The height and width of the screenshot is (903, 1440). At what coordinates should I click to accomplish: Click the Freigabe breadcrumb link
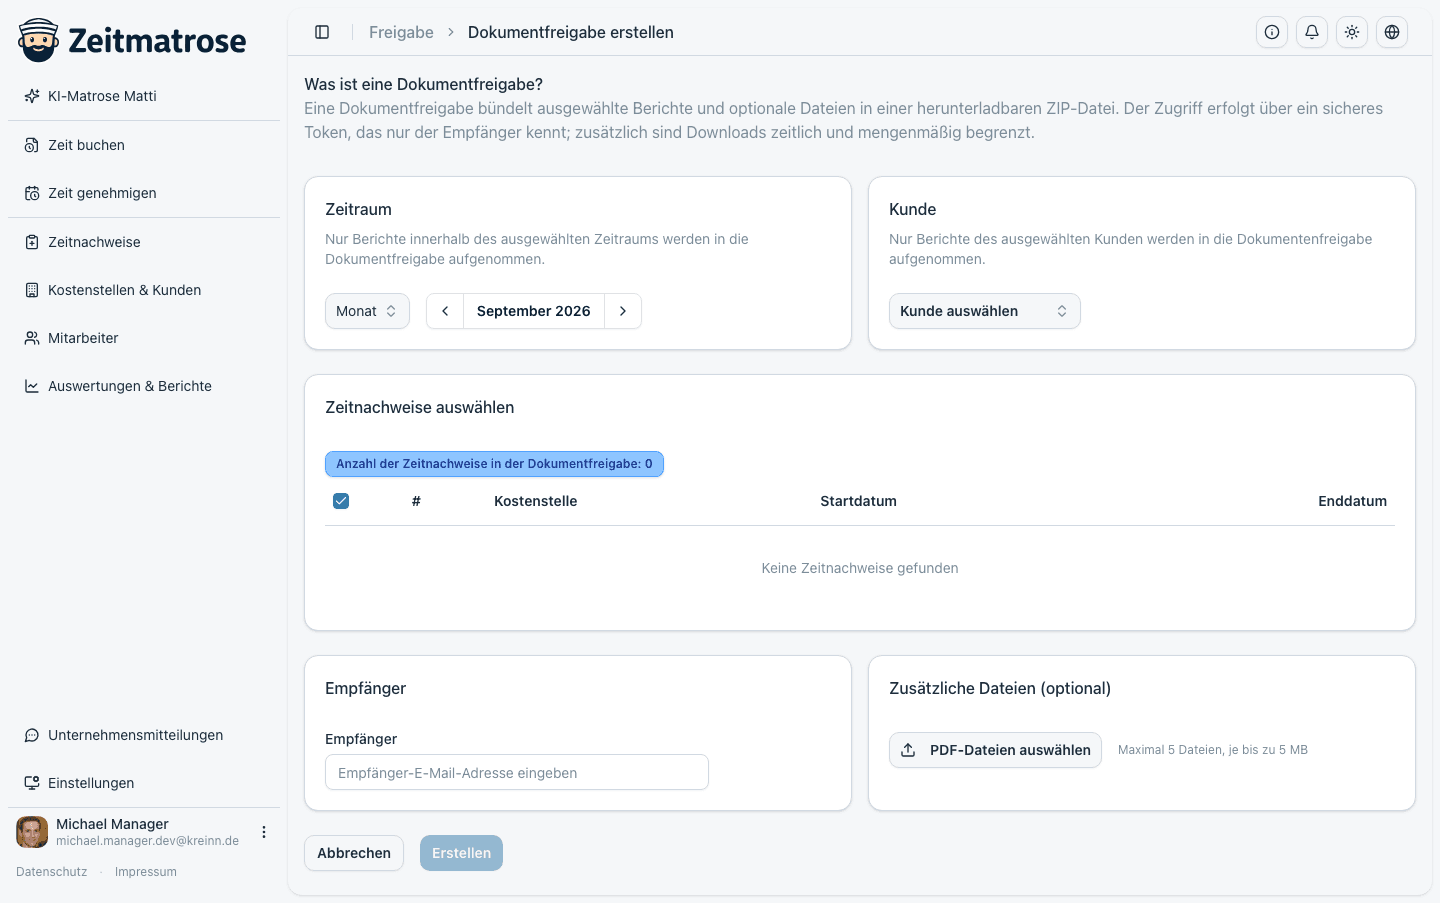[401, 32]
